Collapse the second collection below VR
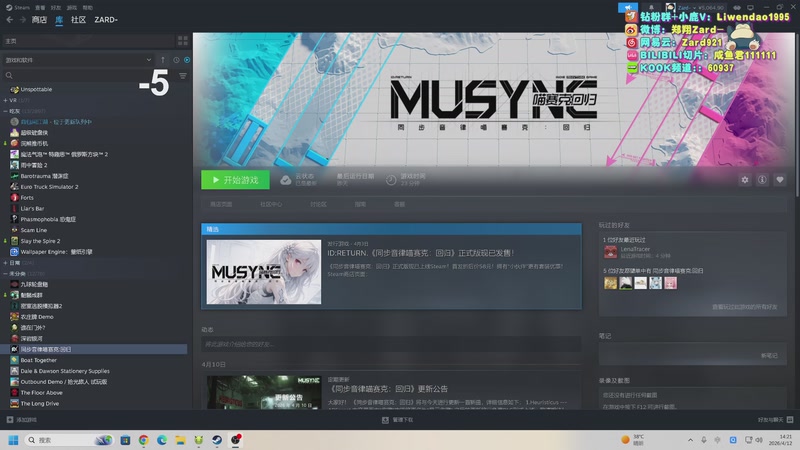 pyautogui.click(x=6, y=111)
